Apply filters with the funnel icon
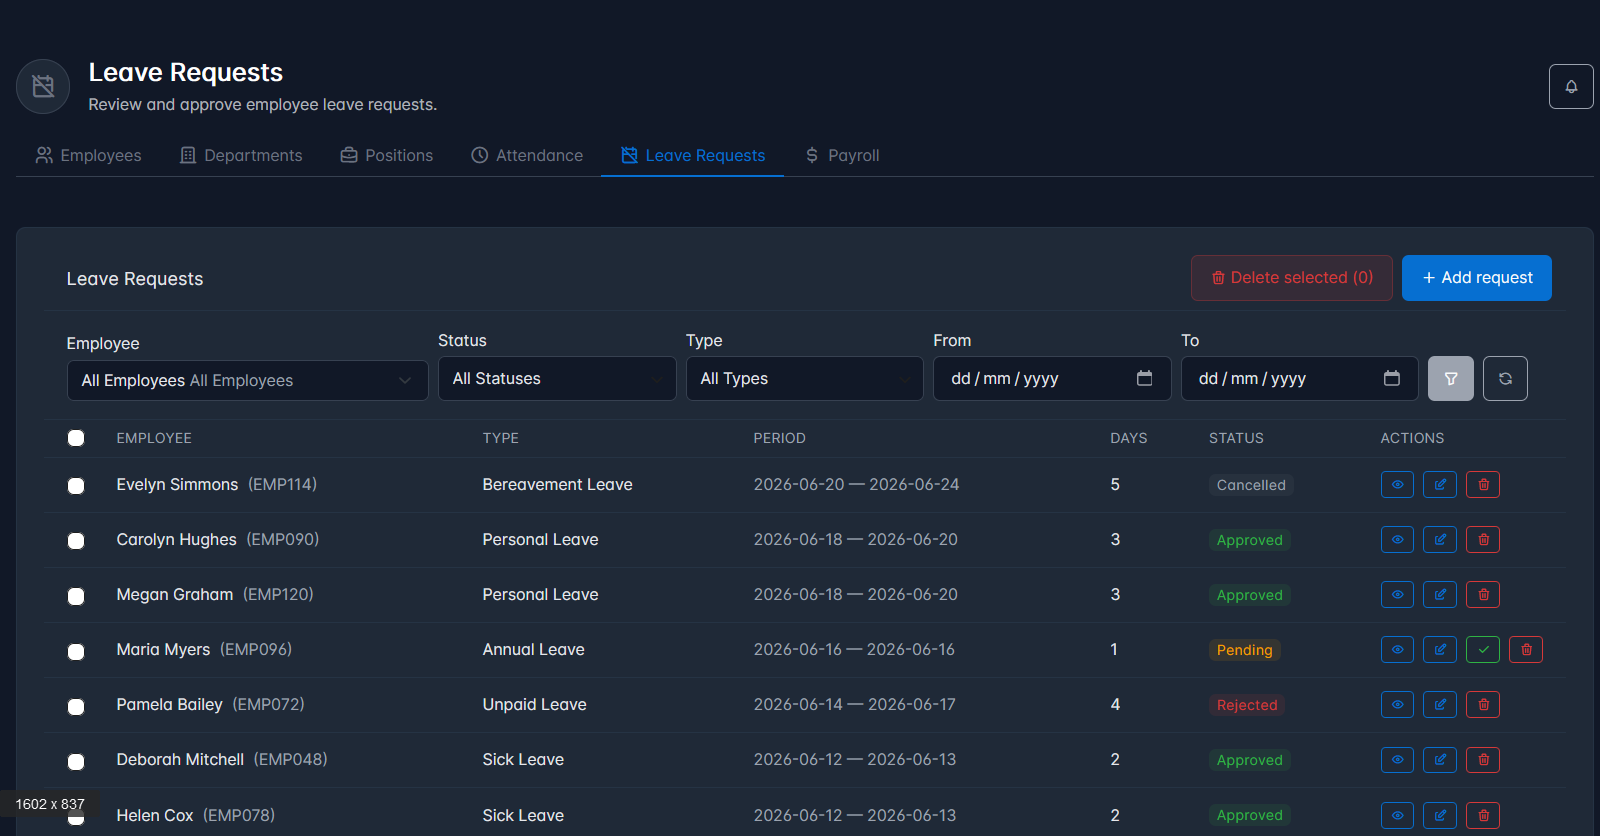1600x836 pixels. coord(1451,379)
